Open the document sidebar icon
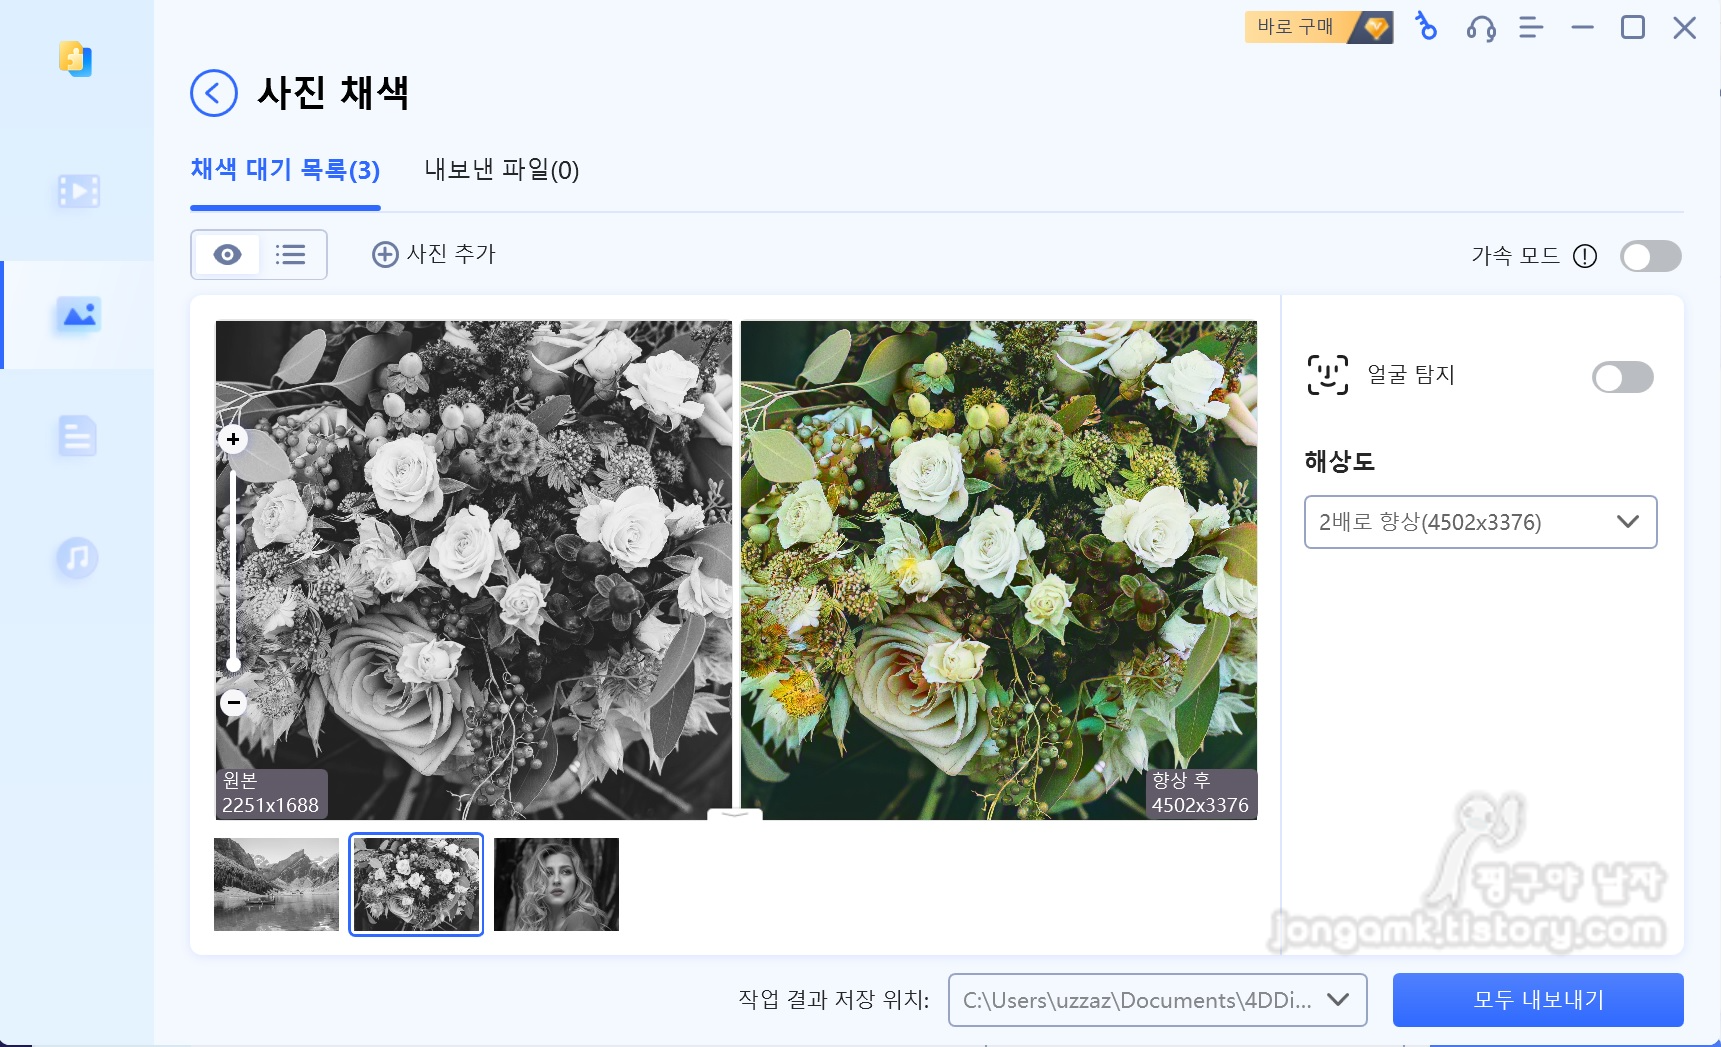1721x1047 pixels. (x=77, y=436)
